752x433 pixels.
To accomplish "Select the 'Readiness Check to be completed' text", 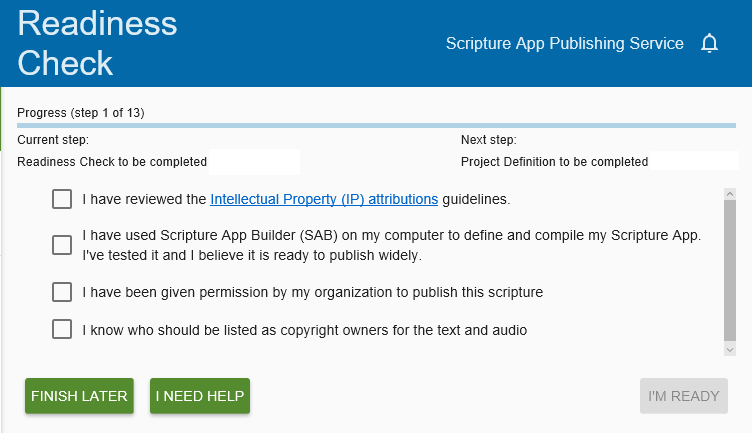I will tap(112, 161).
